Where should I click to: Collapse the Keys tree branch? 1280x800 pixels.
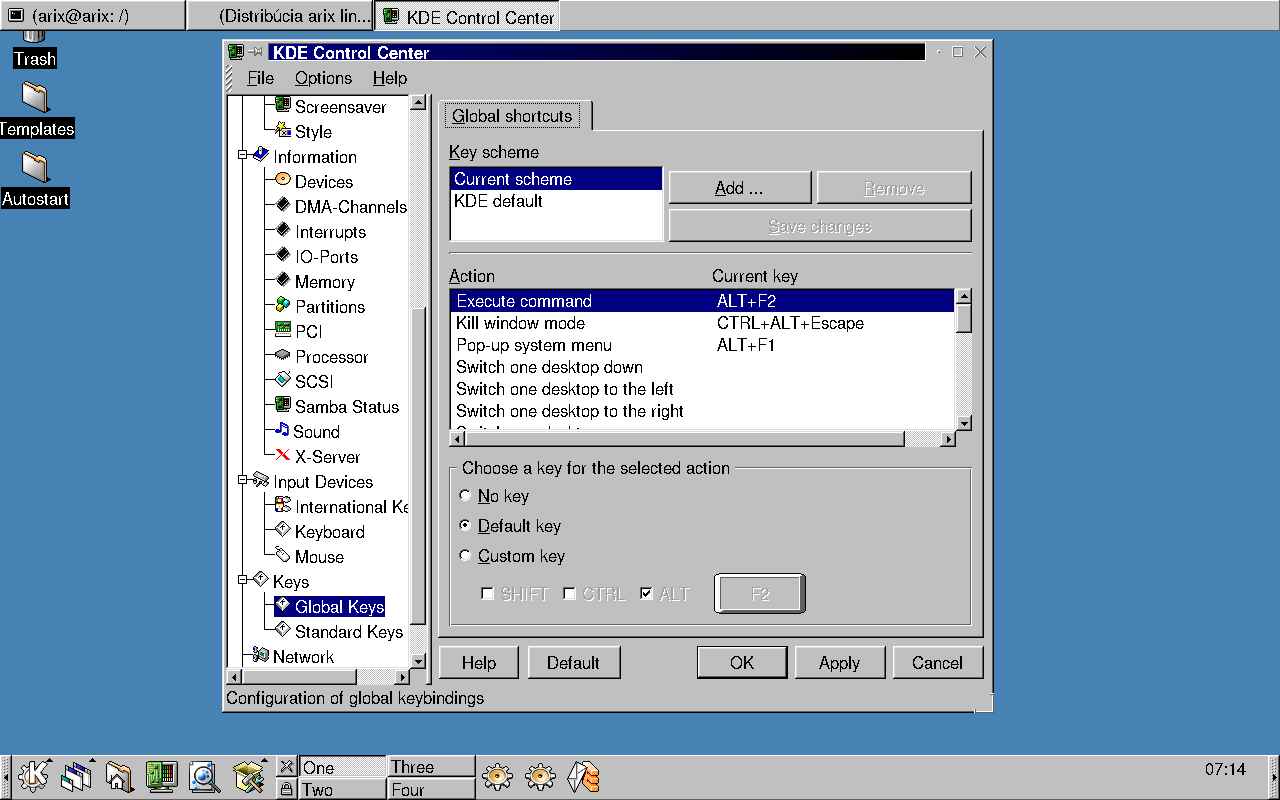[243, 581]
